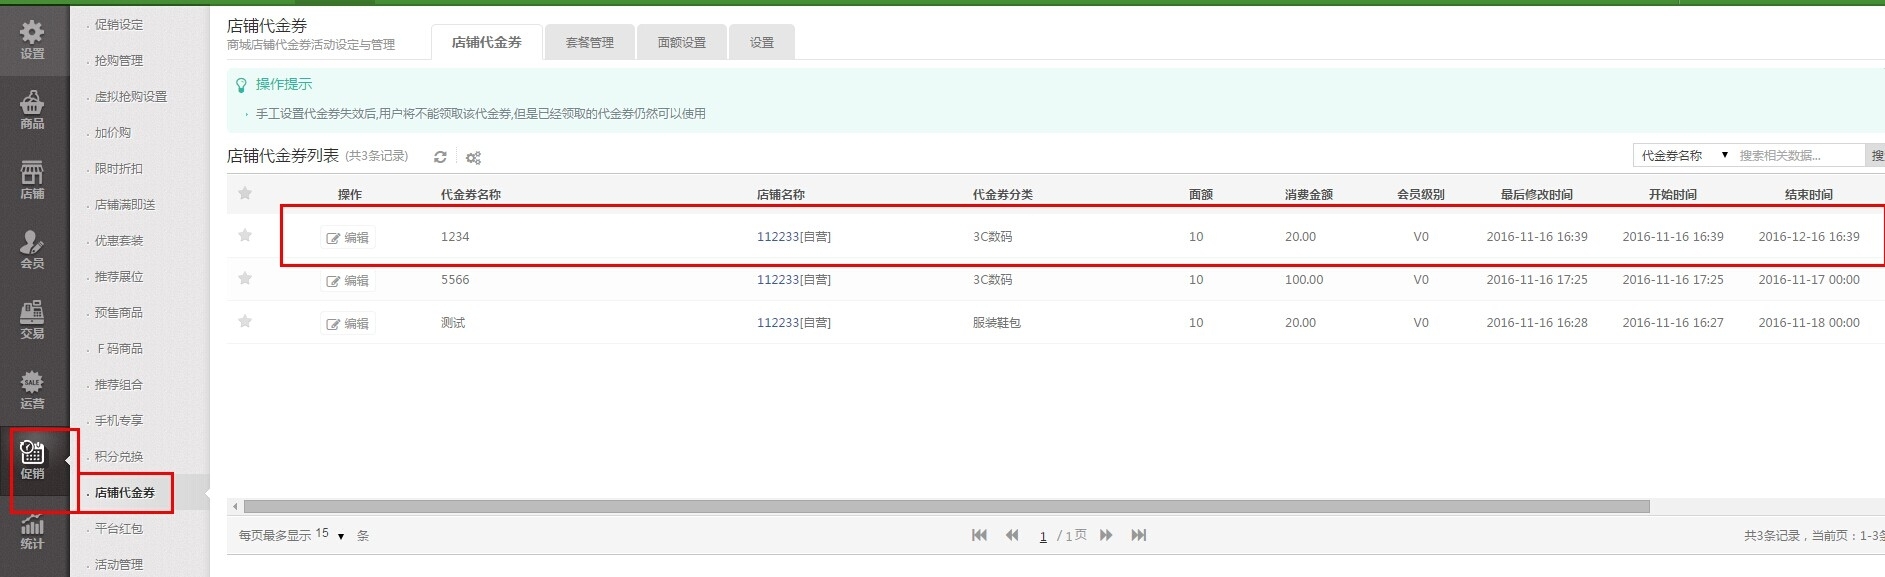Switch to the 设置 tab
This screenshot has width=1885, height=577.
pyautogui.click(x=762, y=42)
